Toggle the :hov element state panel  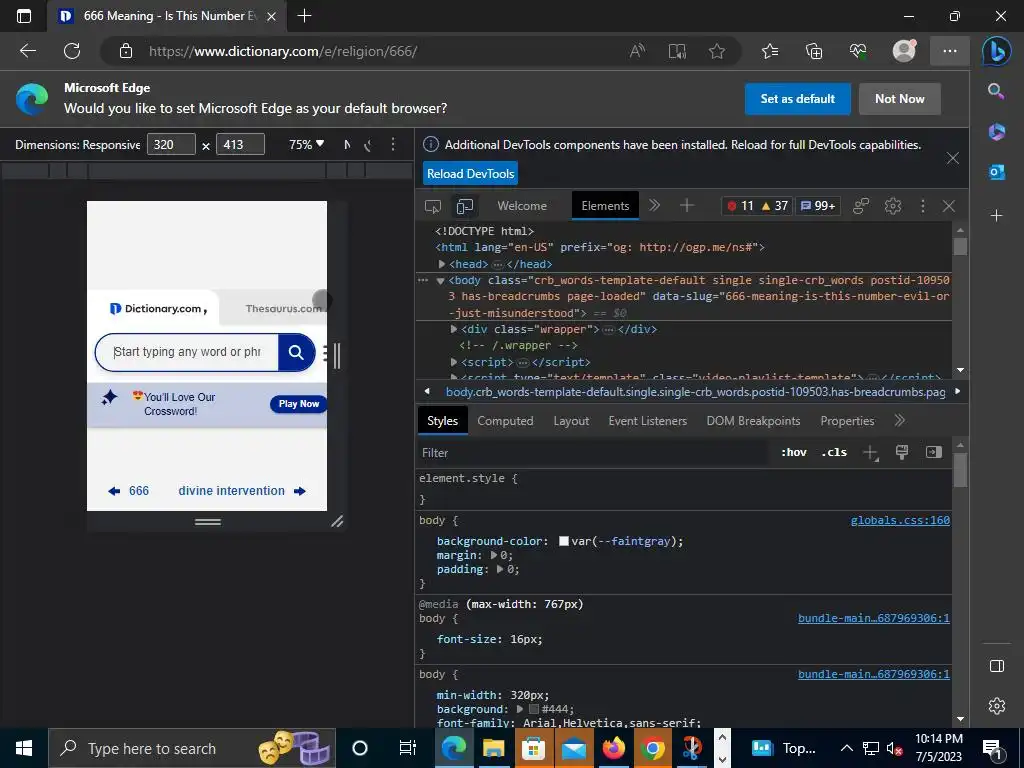793,452
